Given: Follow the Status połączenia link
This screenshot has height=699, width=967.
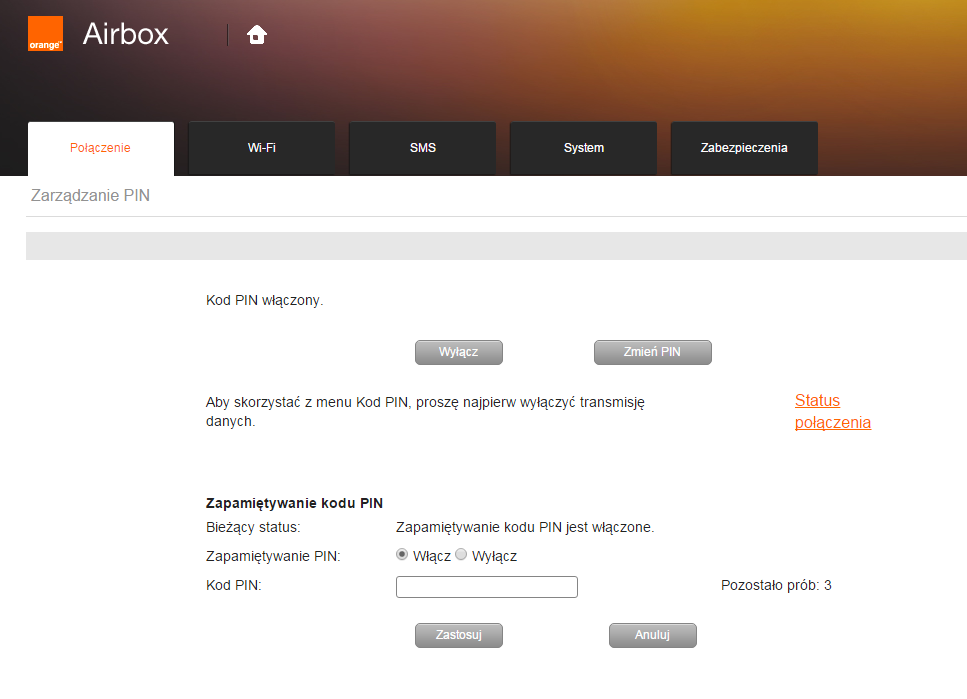Looking at the screenshot, I should (x=832, y=411).
